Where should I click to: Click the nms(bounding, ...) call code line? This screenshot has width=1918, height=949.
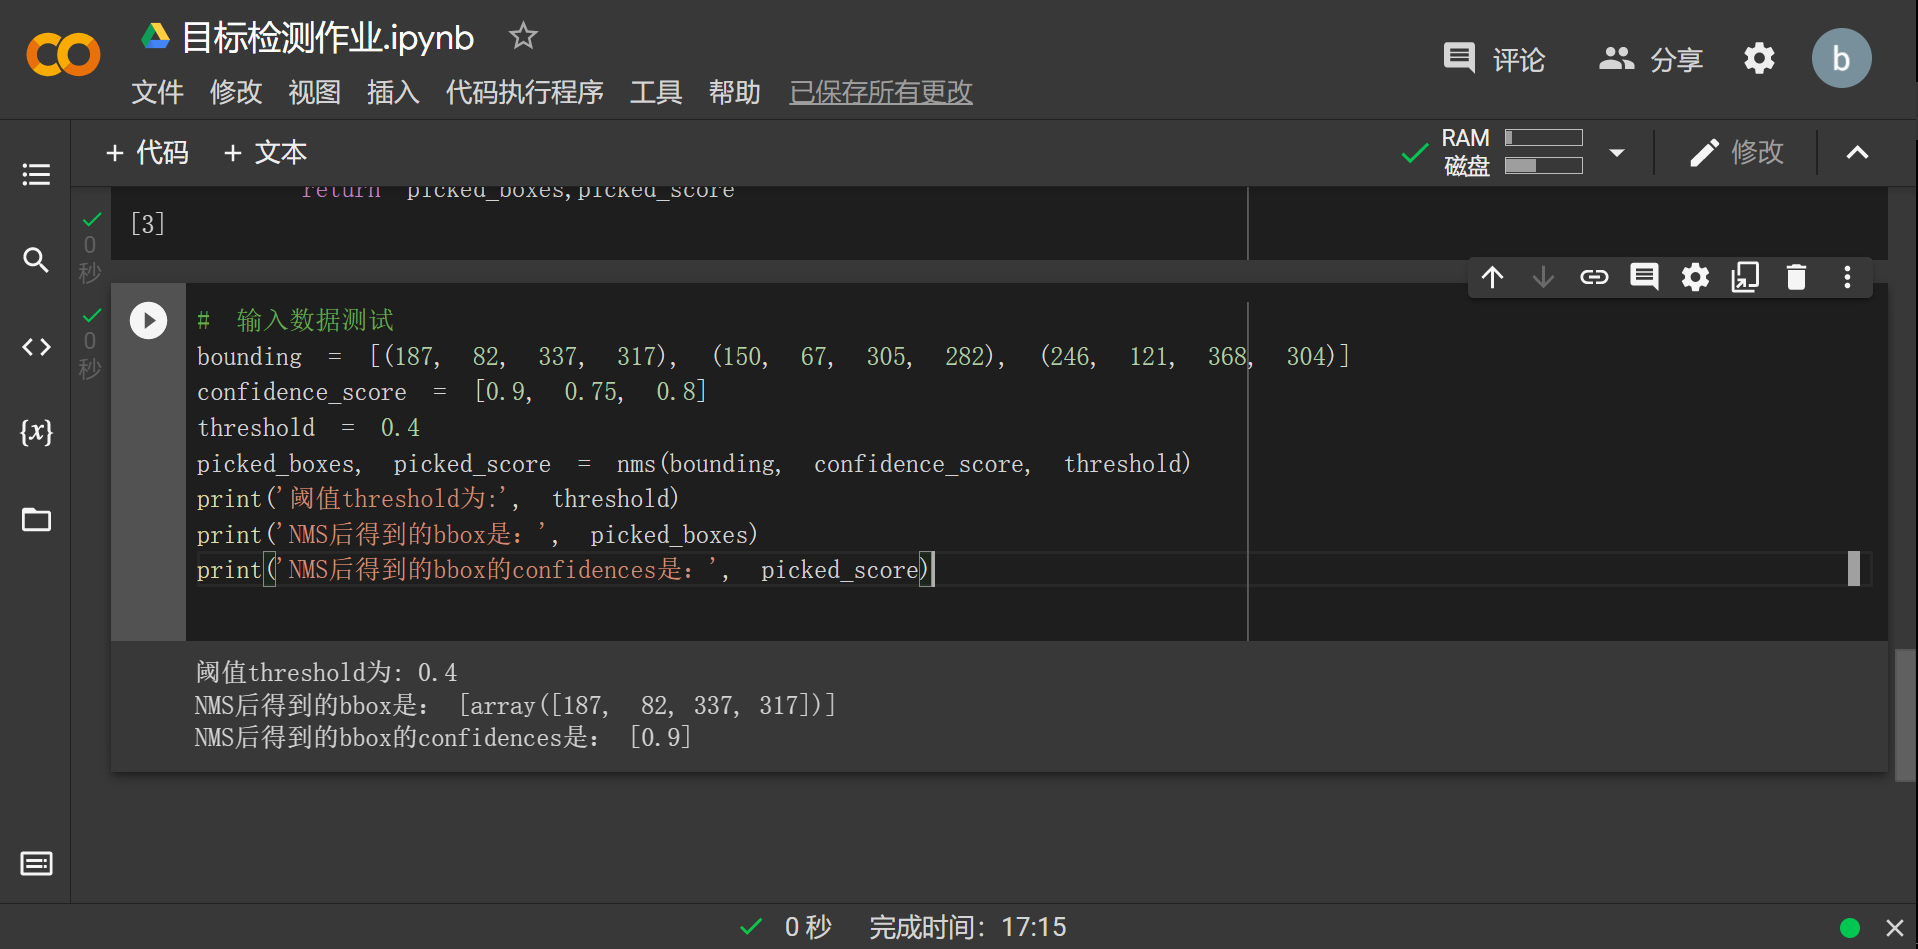(x=694, y=463)
